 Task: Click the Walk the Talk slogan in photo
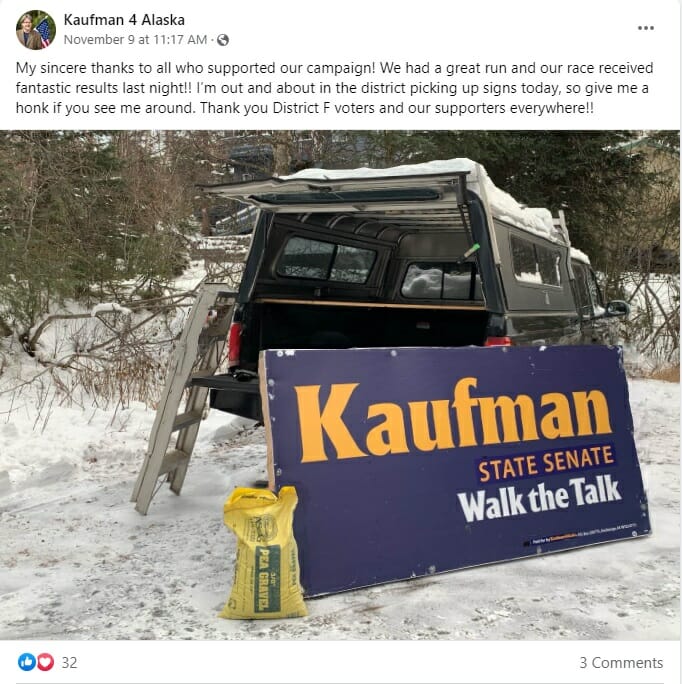click(x=539, y=499)
